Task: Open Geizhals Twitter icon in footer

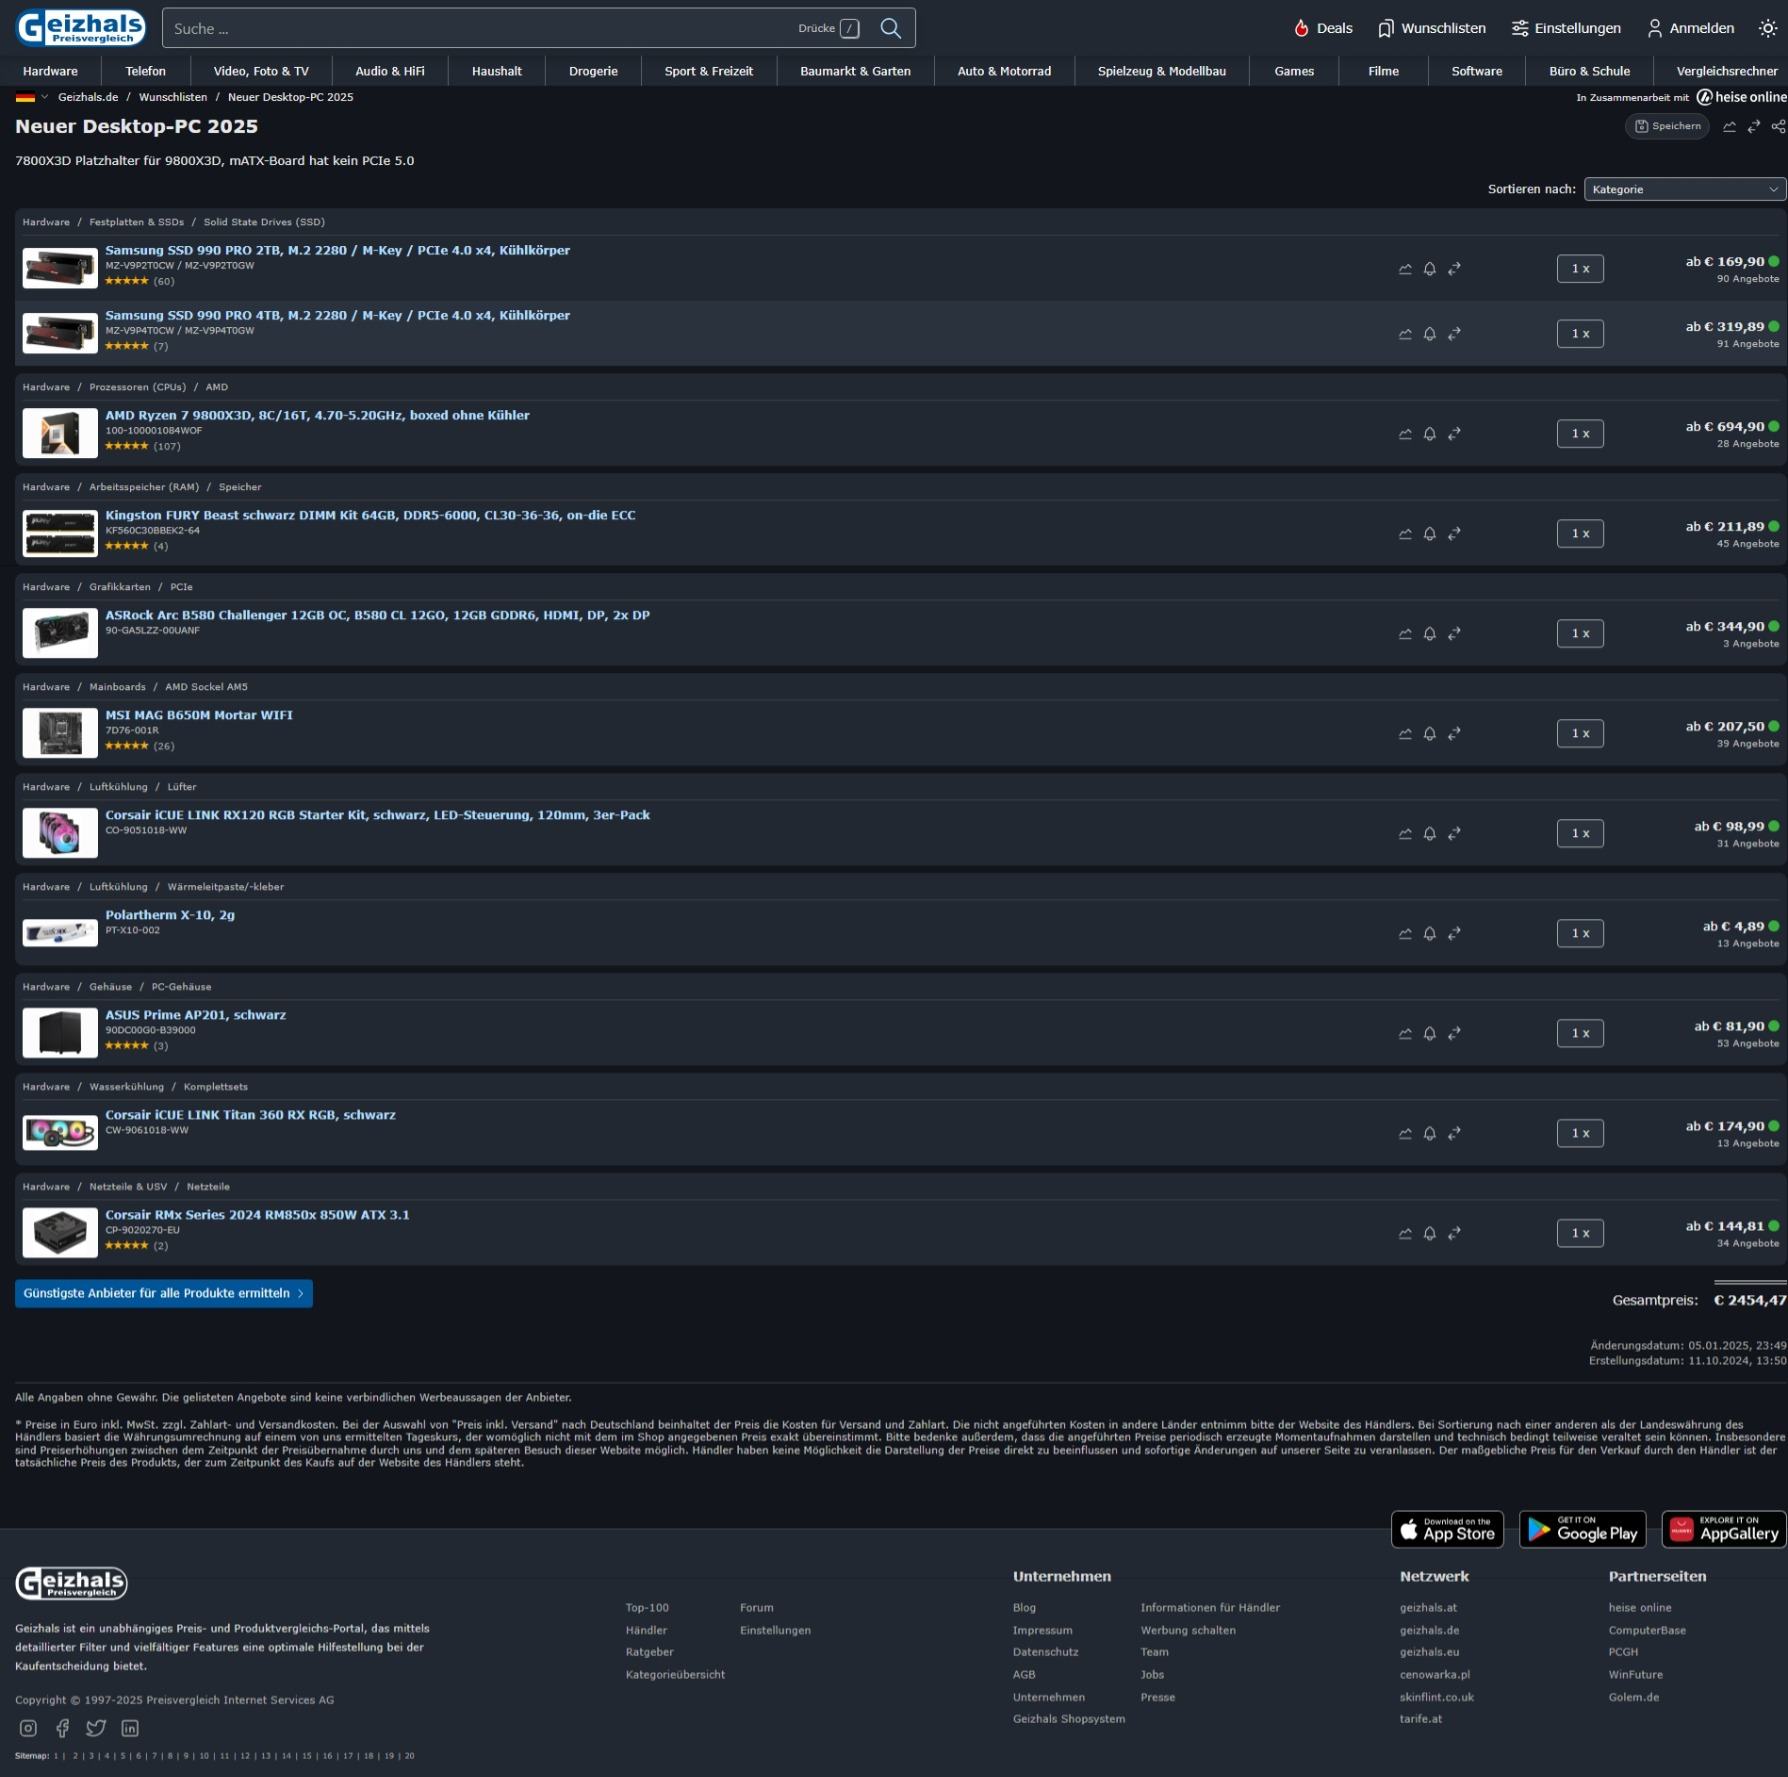Action: [96, 1728]
